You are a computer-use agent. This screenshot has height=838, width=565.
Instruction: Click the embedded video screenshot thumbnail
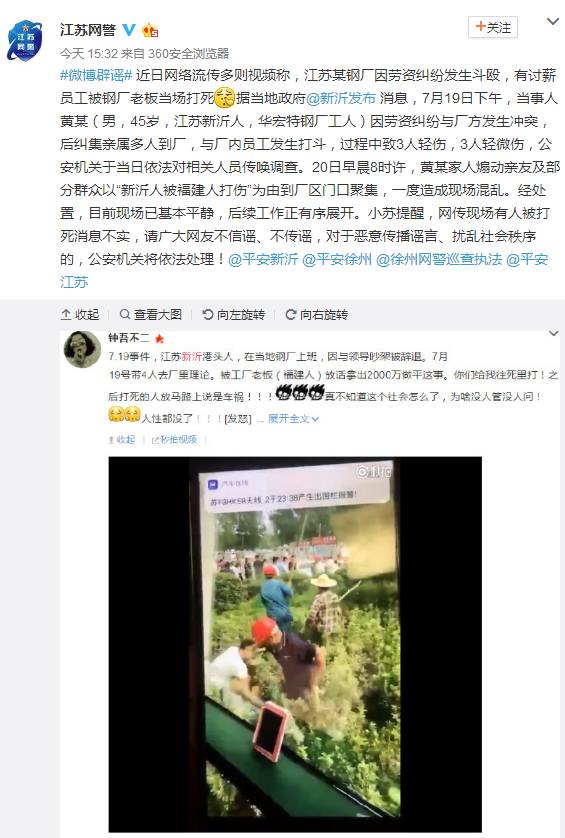click(295, 643)
